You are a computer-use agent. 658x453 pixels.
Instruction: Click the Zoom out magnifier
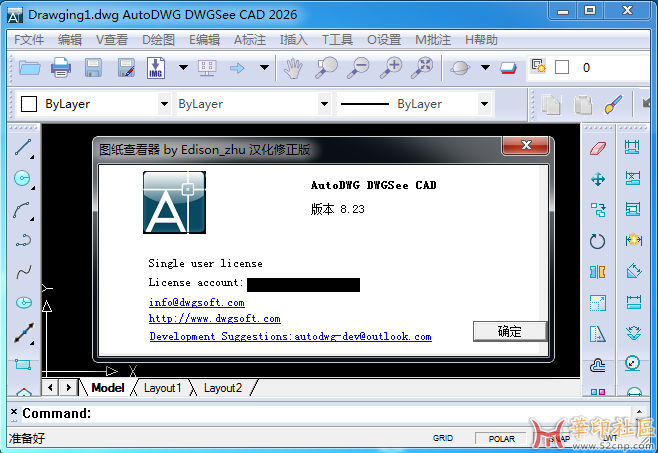(x=358, y=68)
